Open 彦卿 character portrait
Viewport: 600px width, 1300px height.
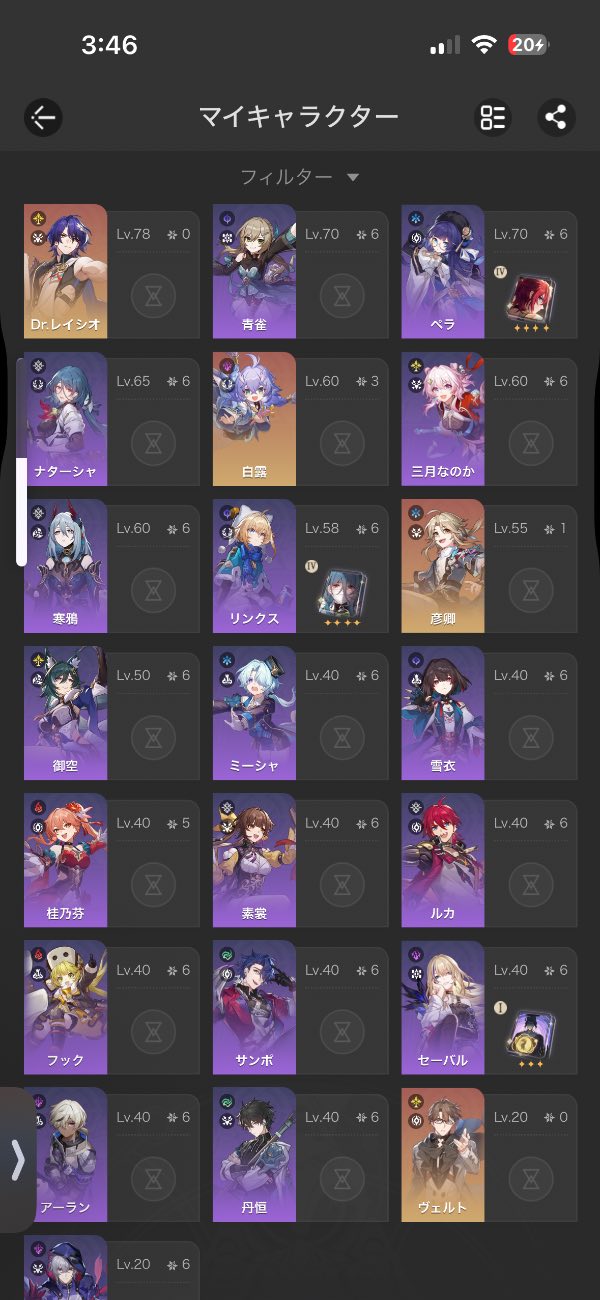[x=443, y=566]
